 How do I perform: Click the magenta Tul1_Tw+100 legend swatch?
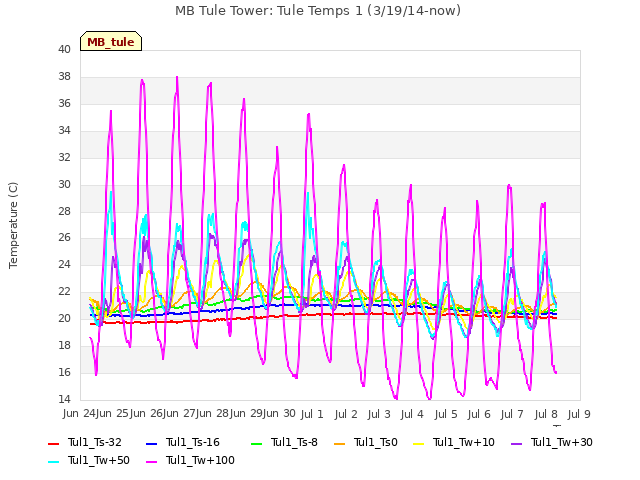tap(151, 461)
